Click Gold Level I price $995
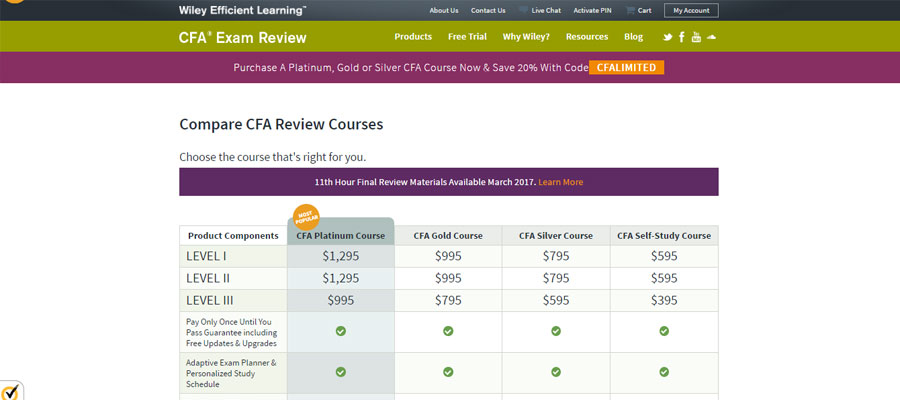Screen dimensions: 900x400 tap(448, 256)
